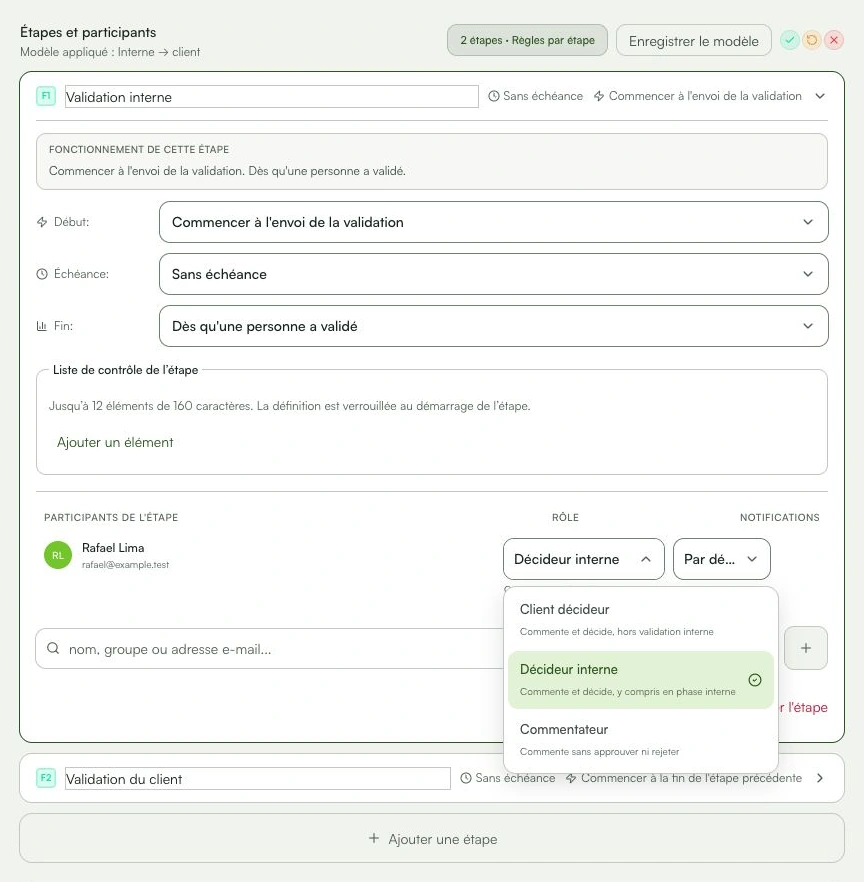864x882 pixels.
Task: Click the 2 étapes · Règles par étape button
Action: coord(527,40)
